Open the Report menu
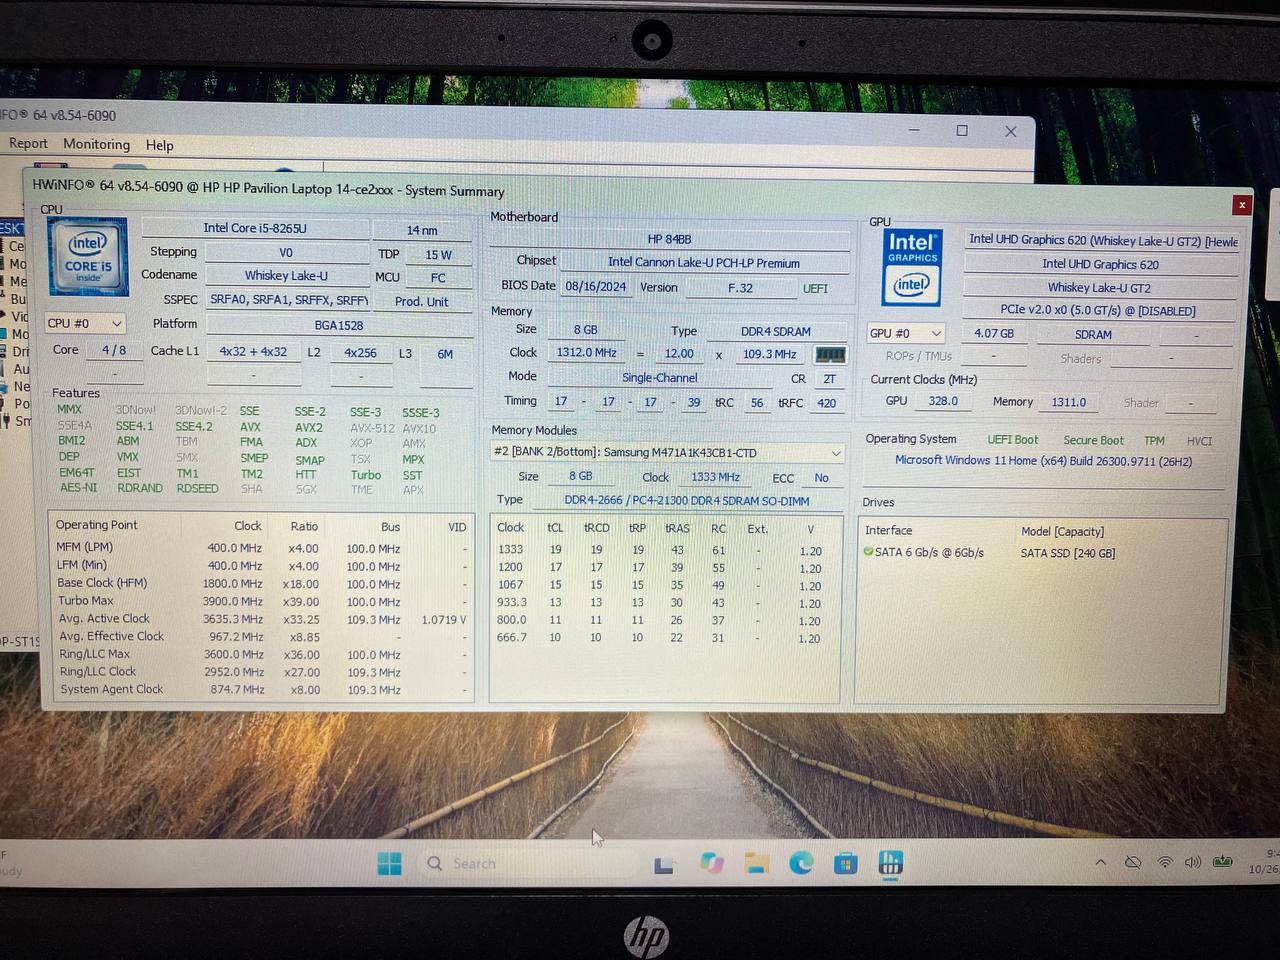Image resolution: width=1280 pixels, height=960 pixels. [x=28, y=143]
